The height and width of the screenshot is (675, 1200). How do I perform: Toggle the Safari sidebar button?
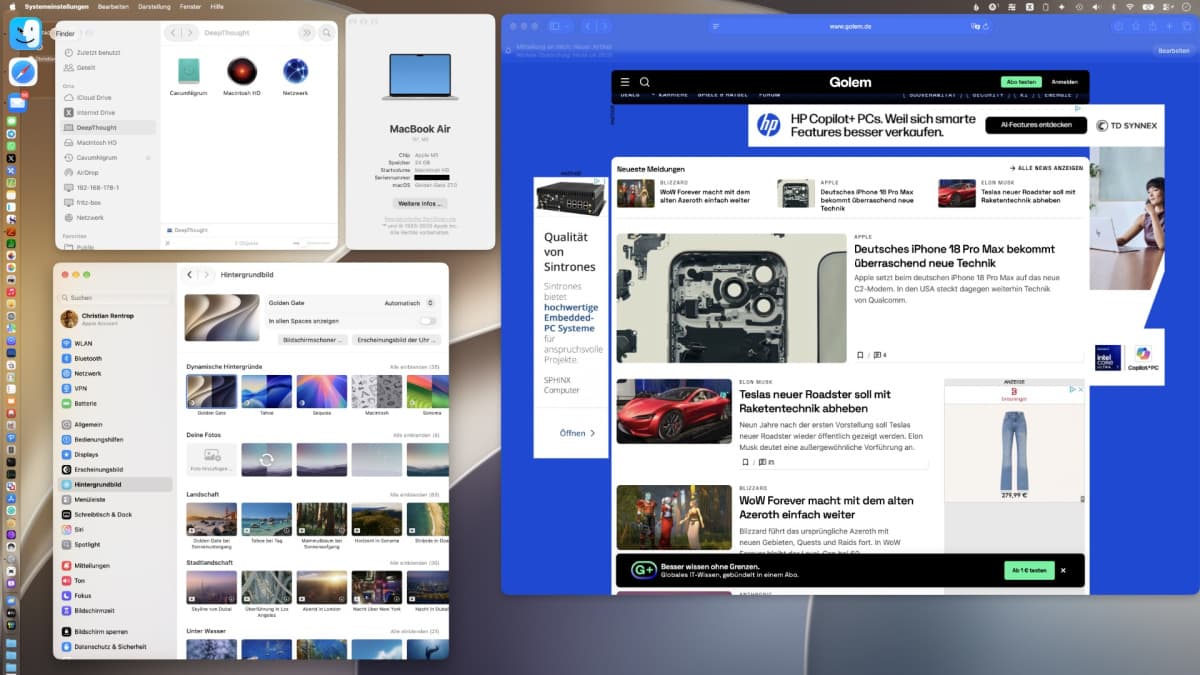[555, 26]
